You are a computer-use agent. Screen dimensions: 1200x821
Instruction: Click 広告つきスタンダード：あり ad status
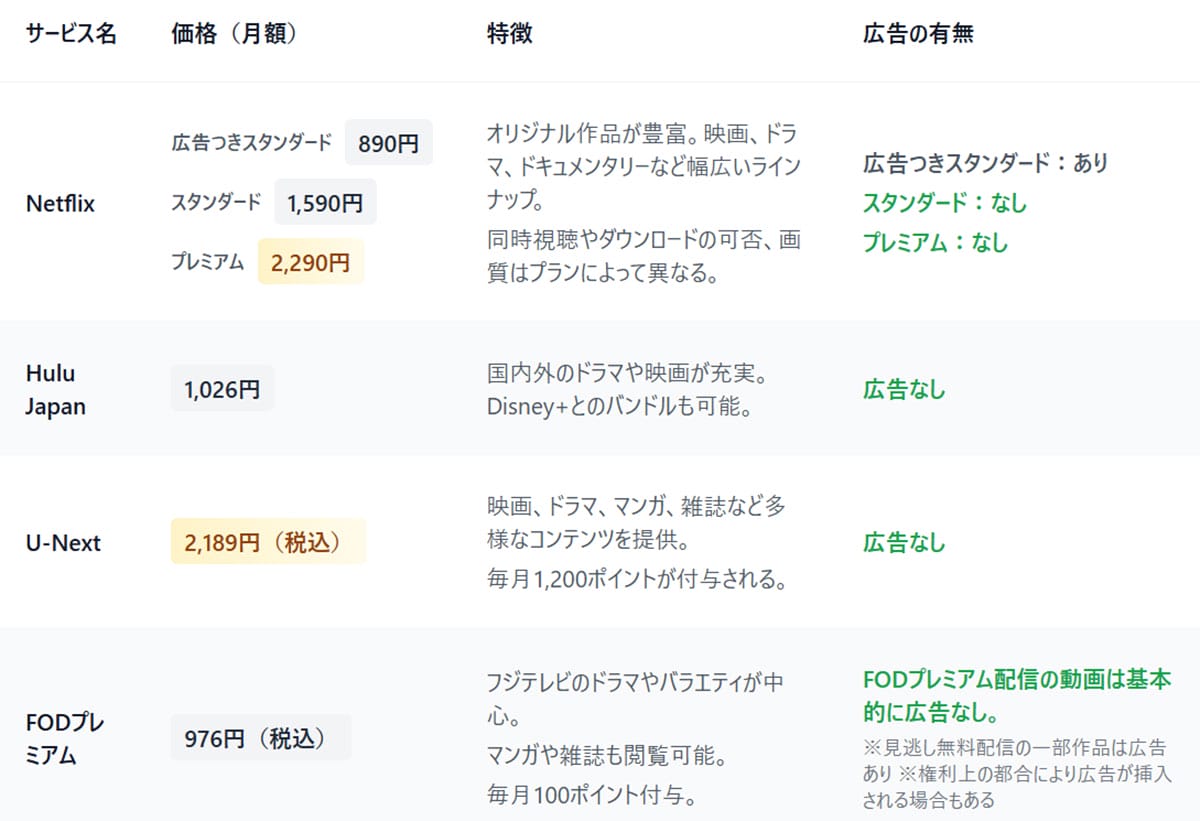(x=985, y=163)
